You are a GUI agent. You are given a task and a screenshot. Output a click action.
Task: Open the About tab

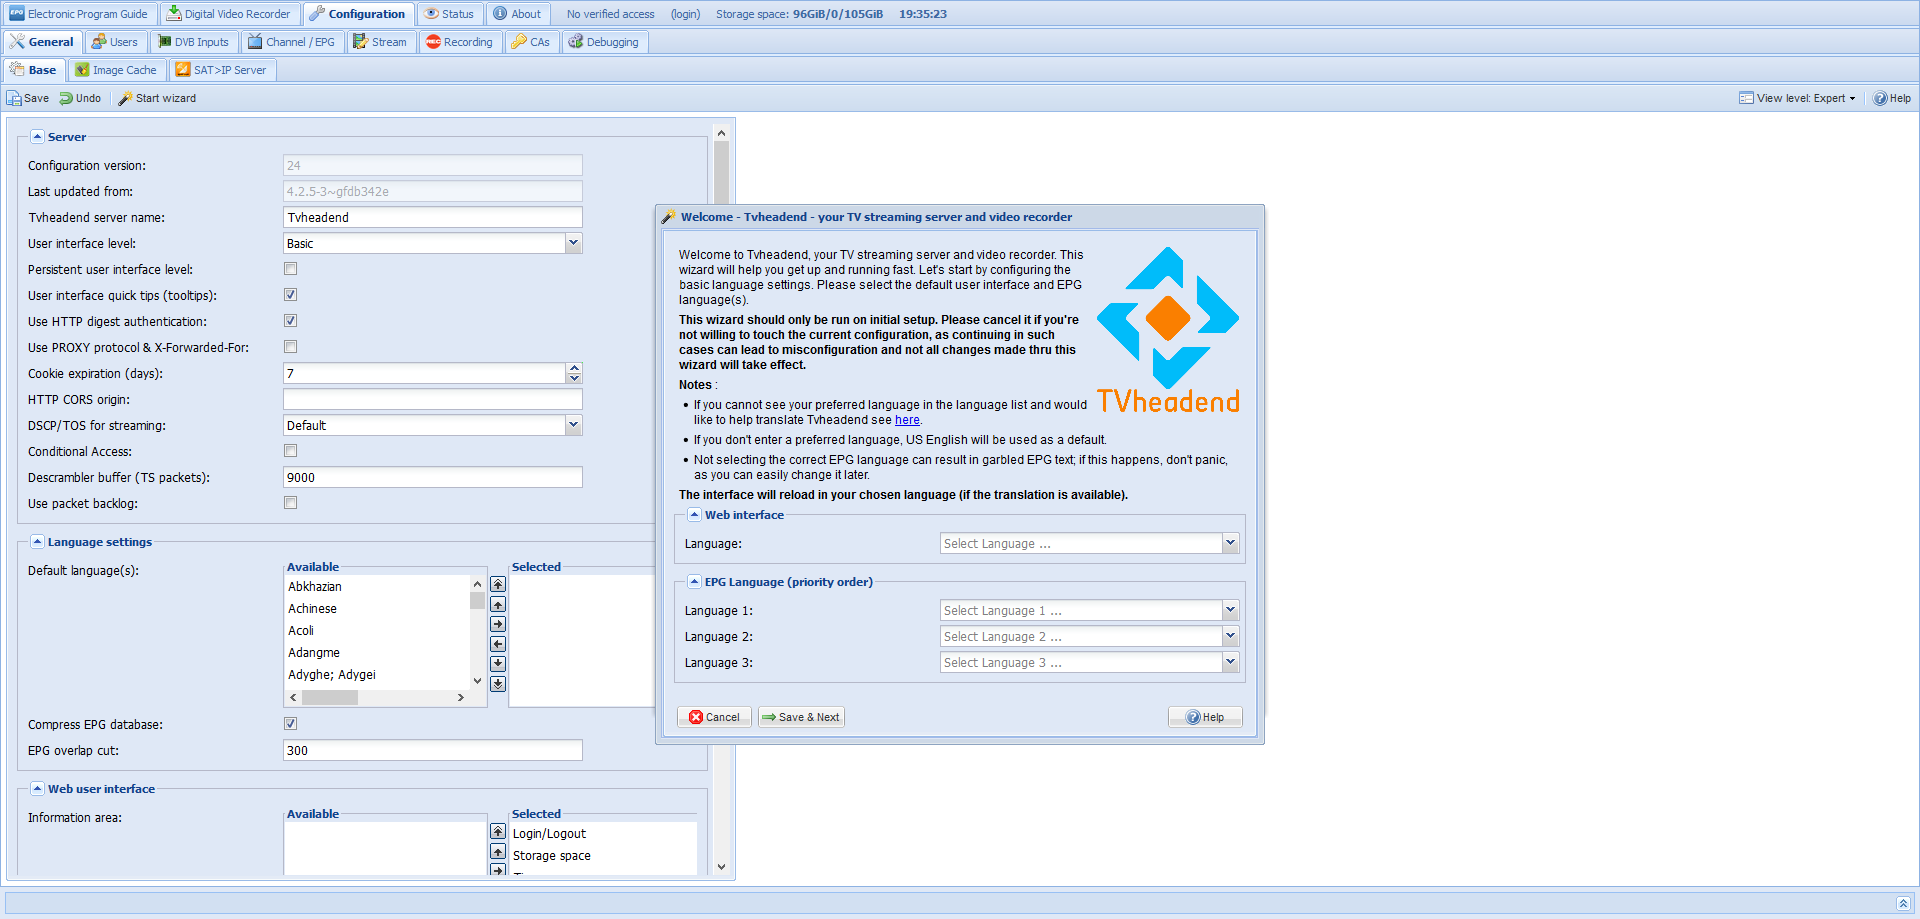coord(517,14)
